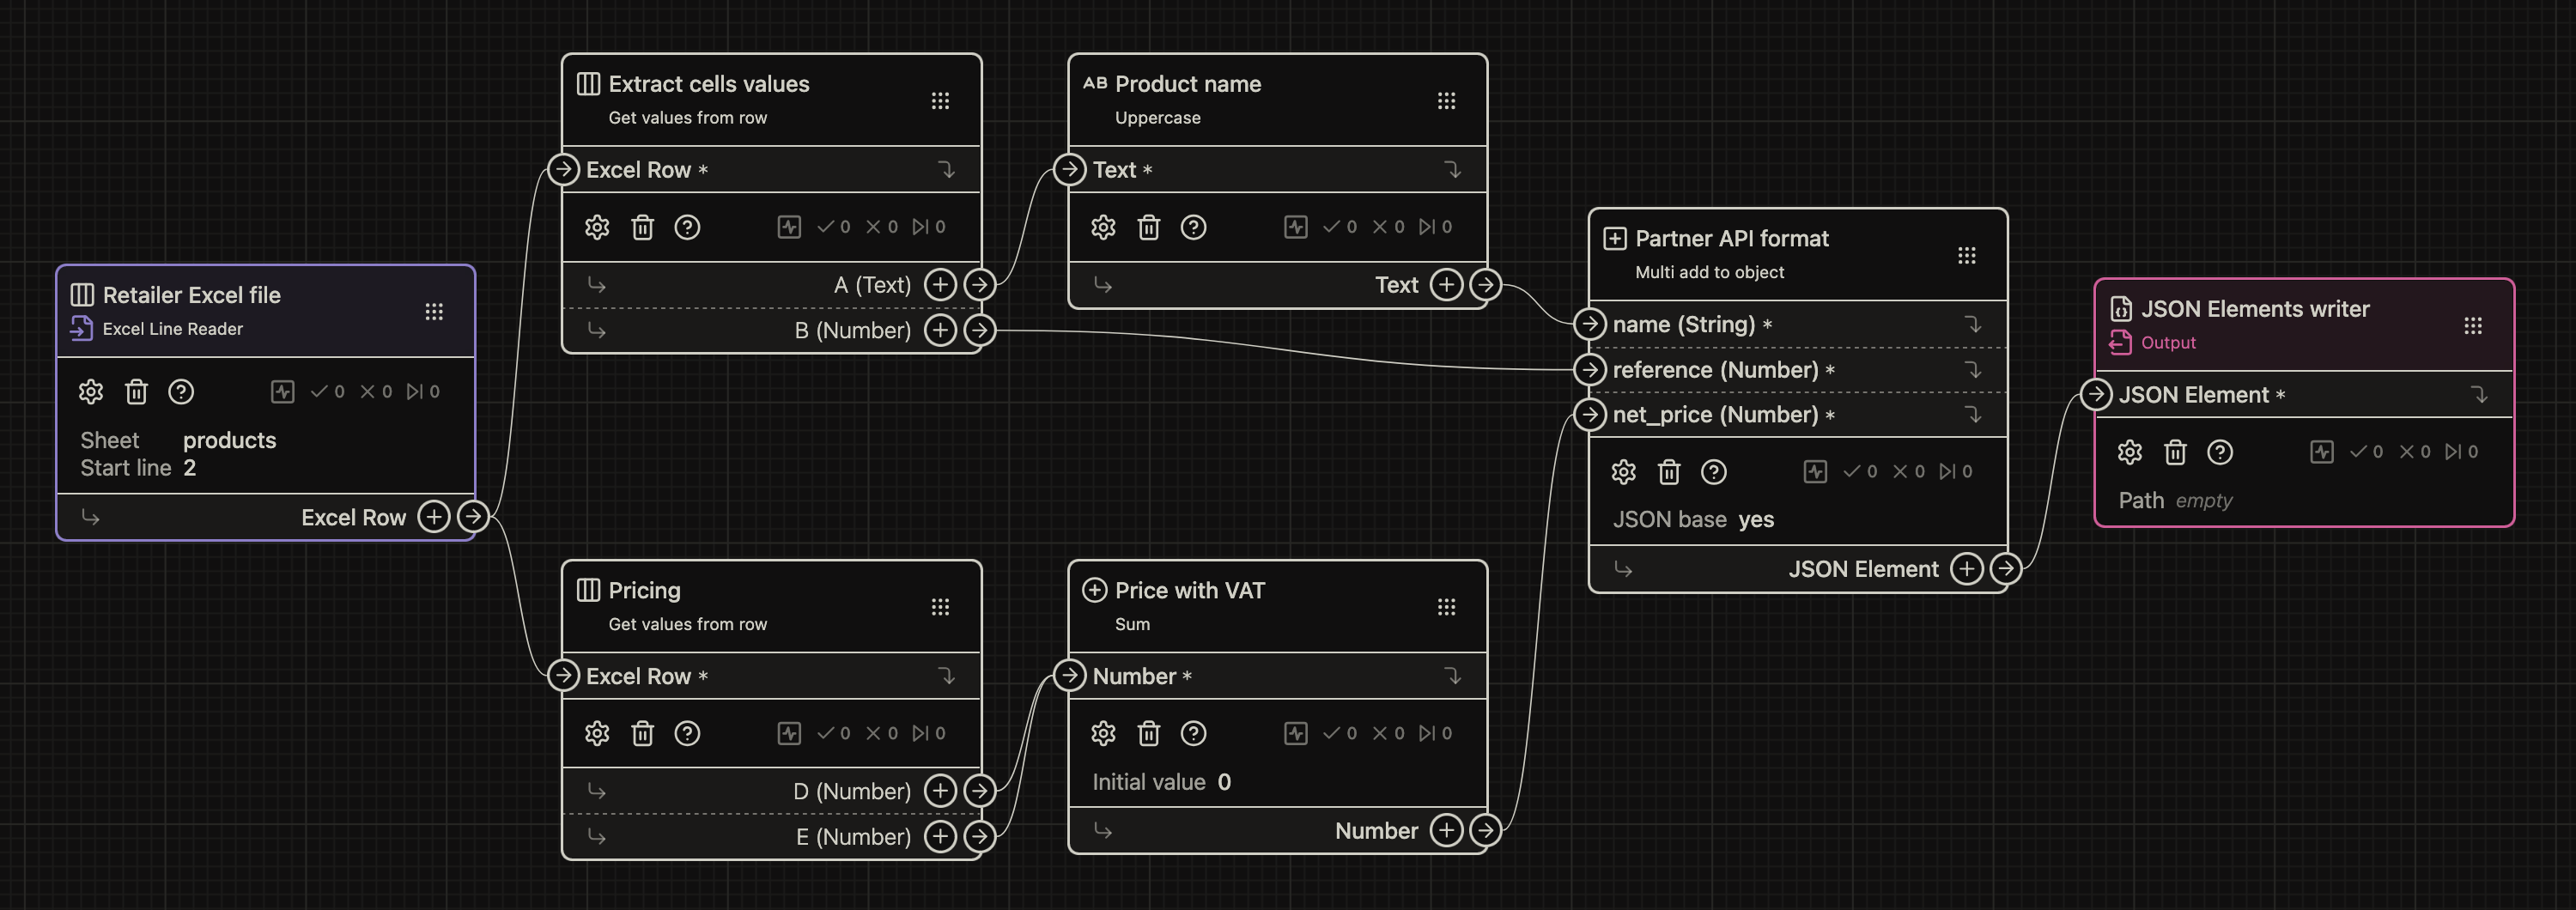Select the Start line 2 setting
This screenshot has width=2576, height=910.
point(138,468)
